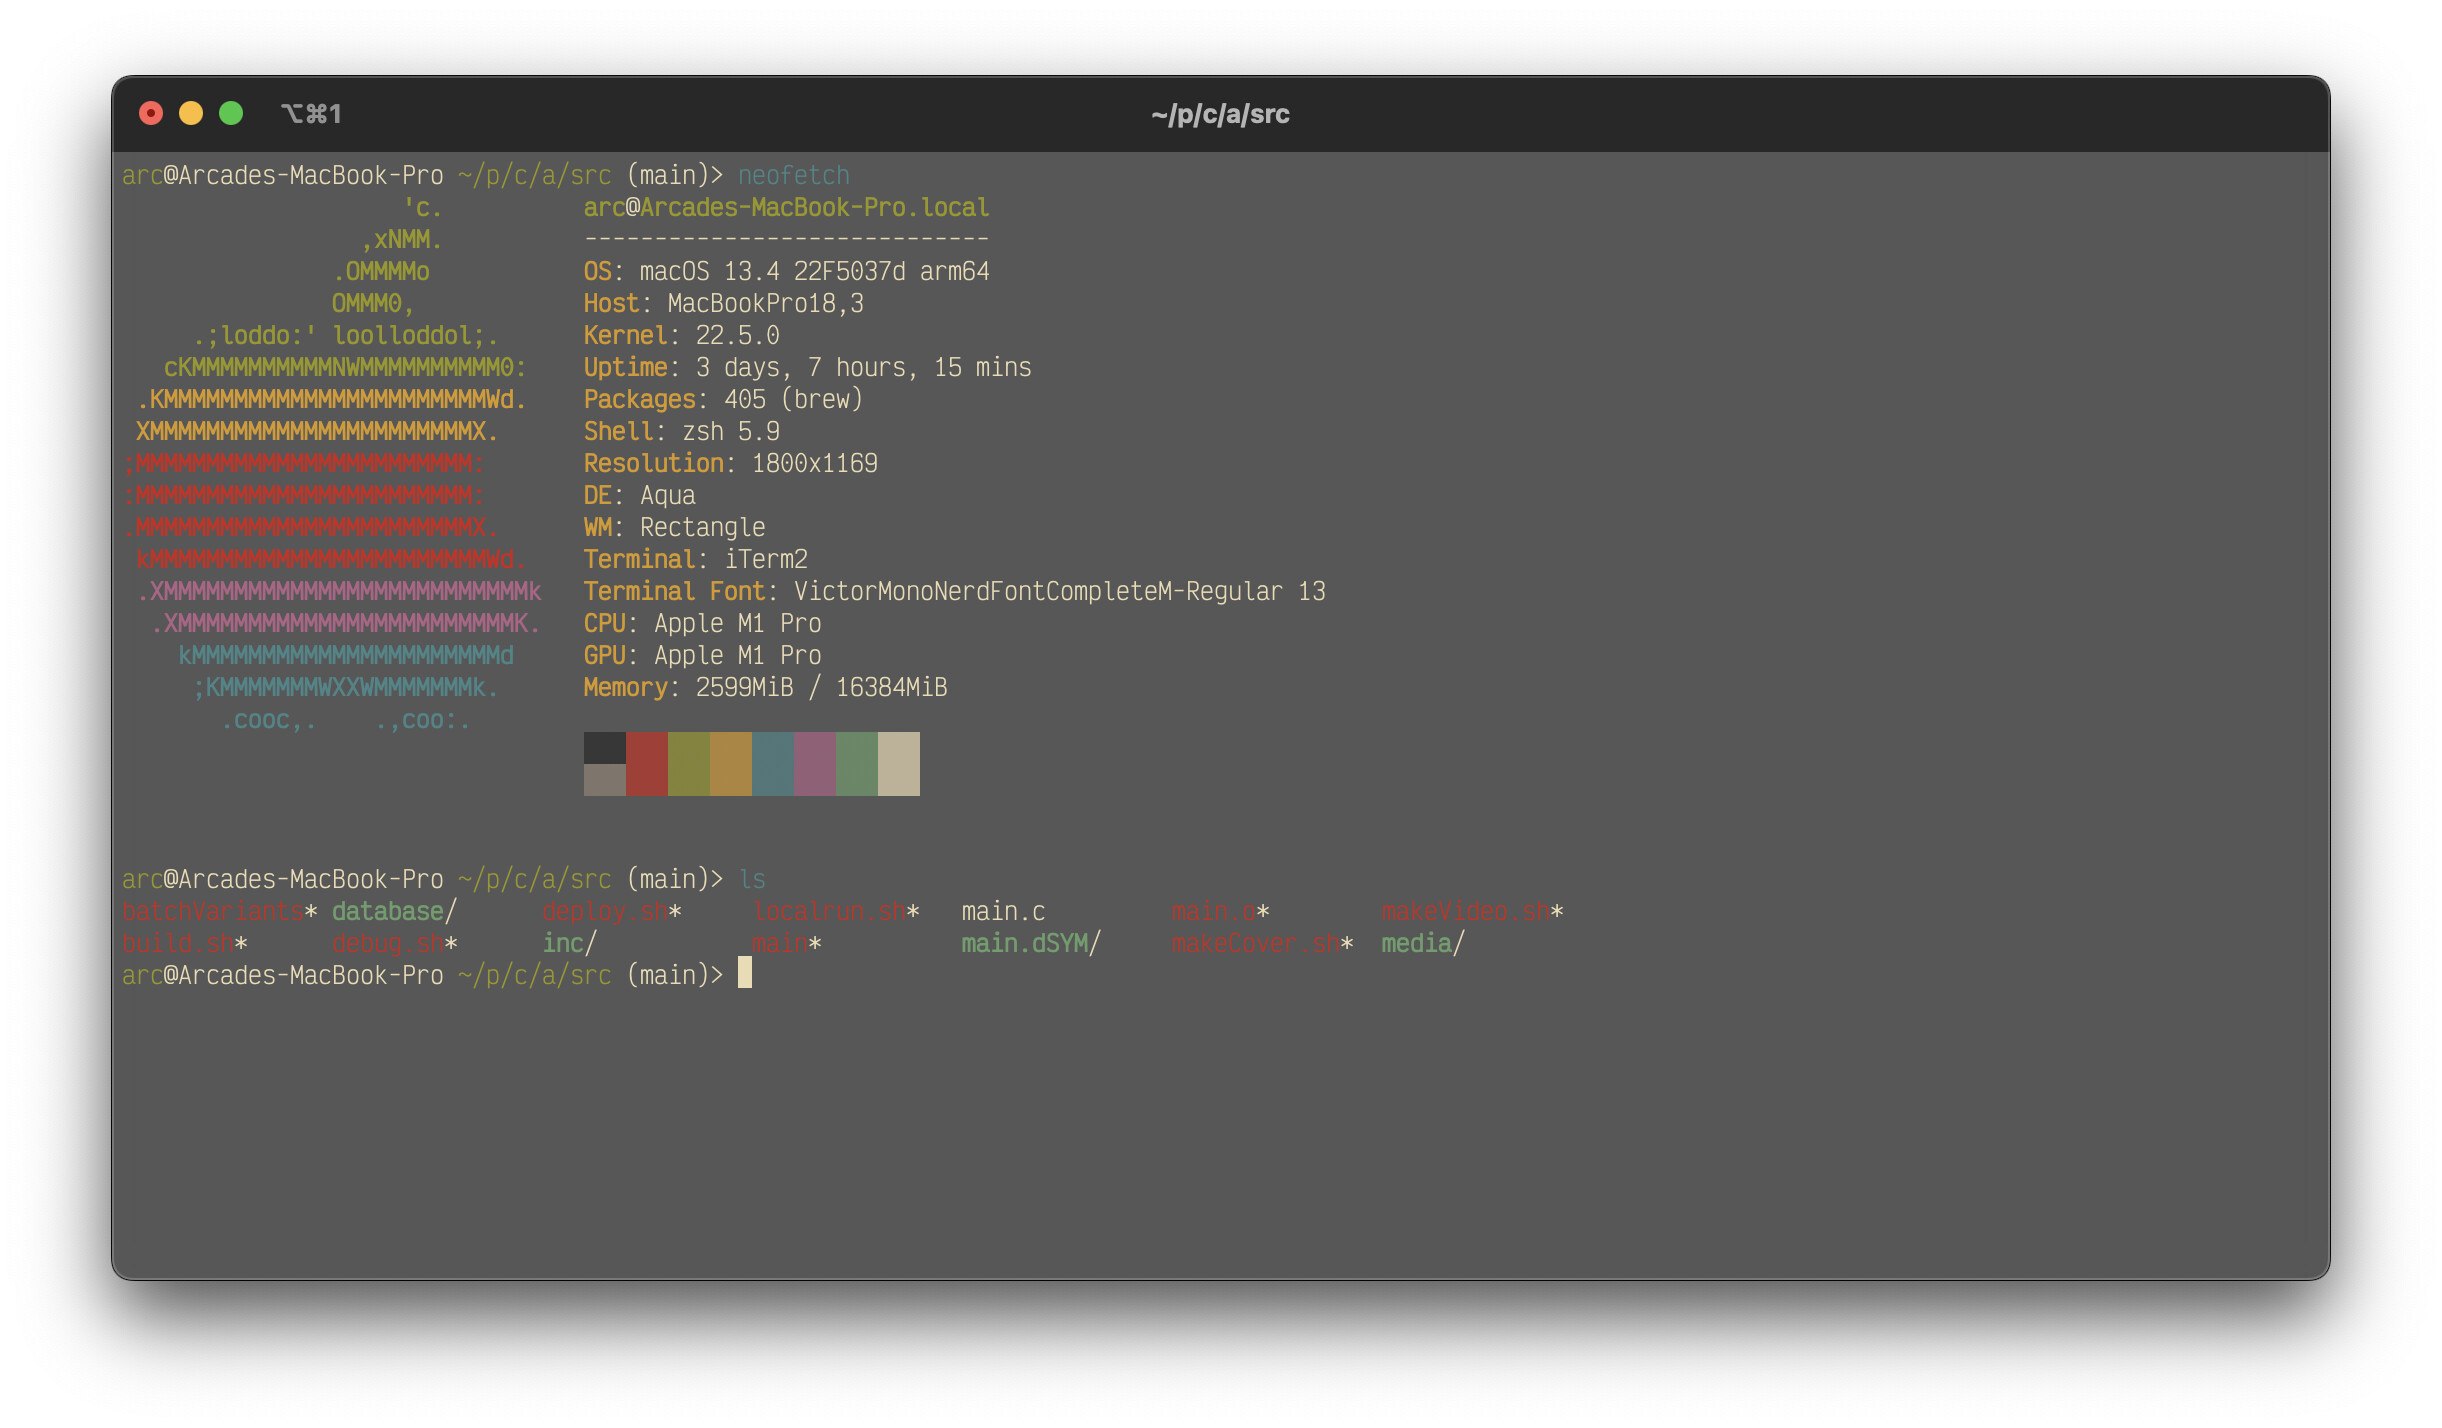
Task: Click the purple neofetch color block
Action: point(815,764)
